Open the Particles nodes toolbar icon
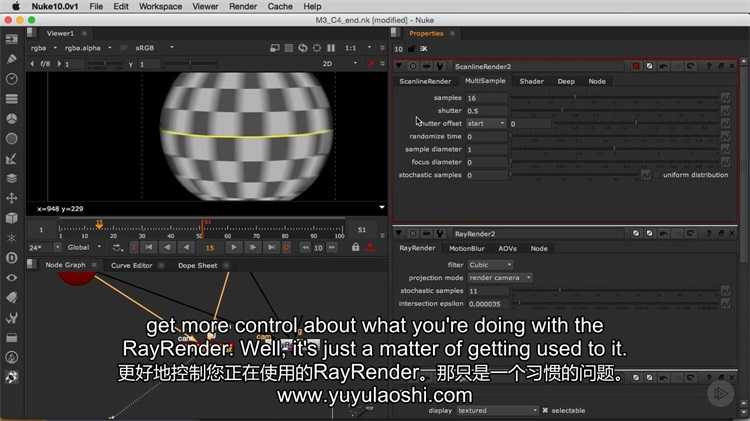The image size is (750, 421). (x=11, y=238)
